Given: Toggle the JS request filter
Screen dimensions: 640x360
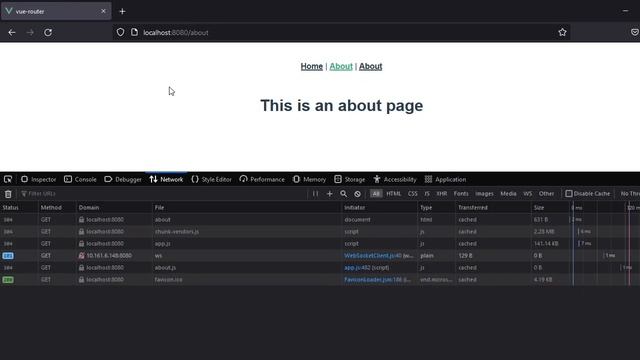Looking at the screenshot, I should (x=427, y=194).
